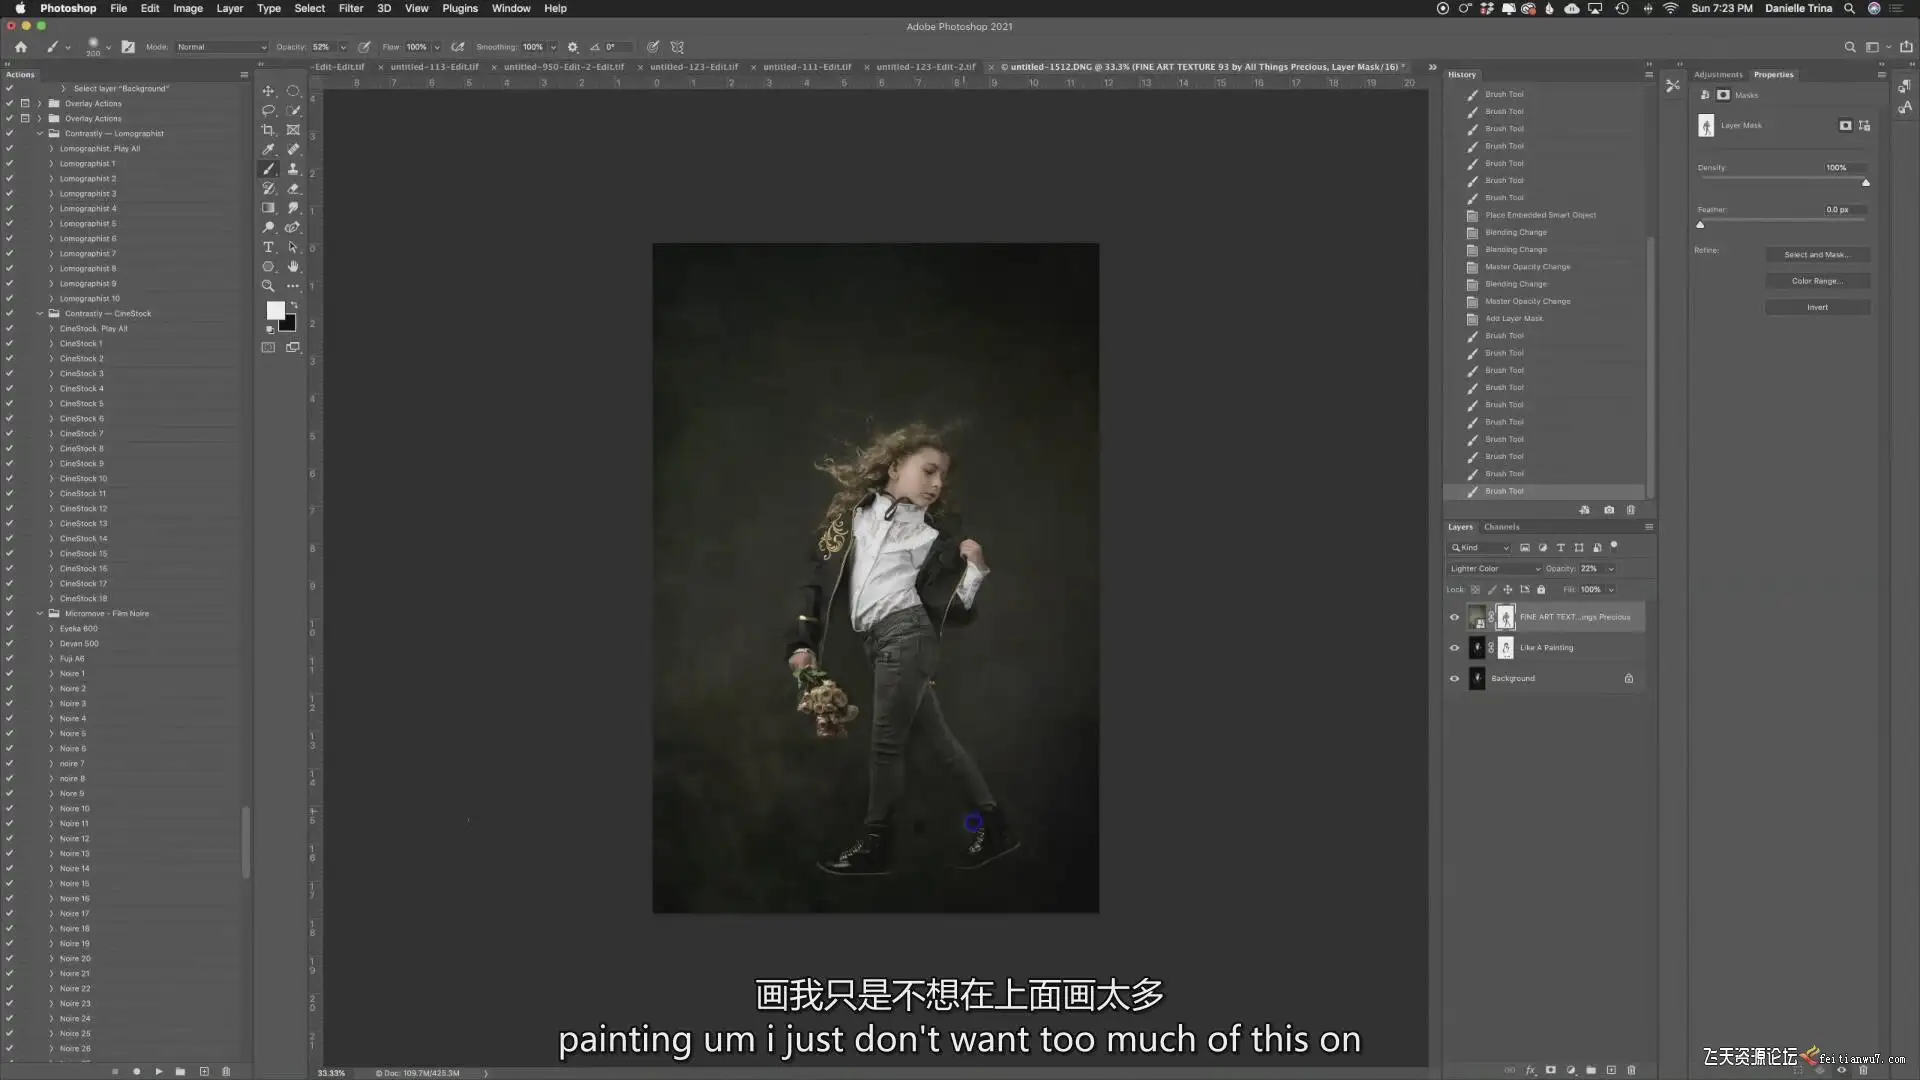
Task: Select the Crop tool
Action: click(x=268, y=130)
